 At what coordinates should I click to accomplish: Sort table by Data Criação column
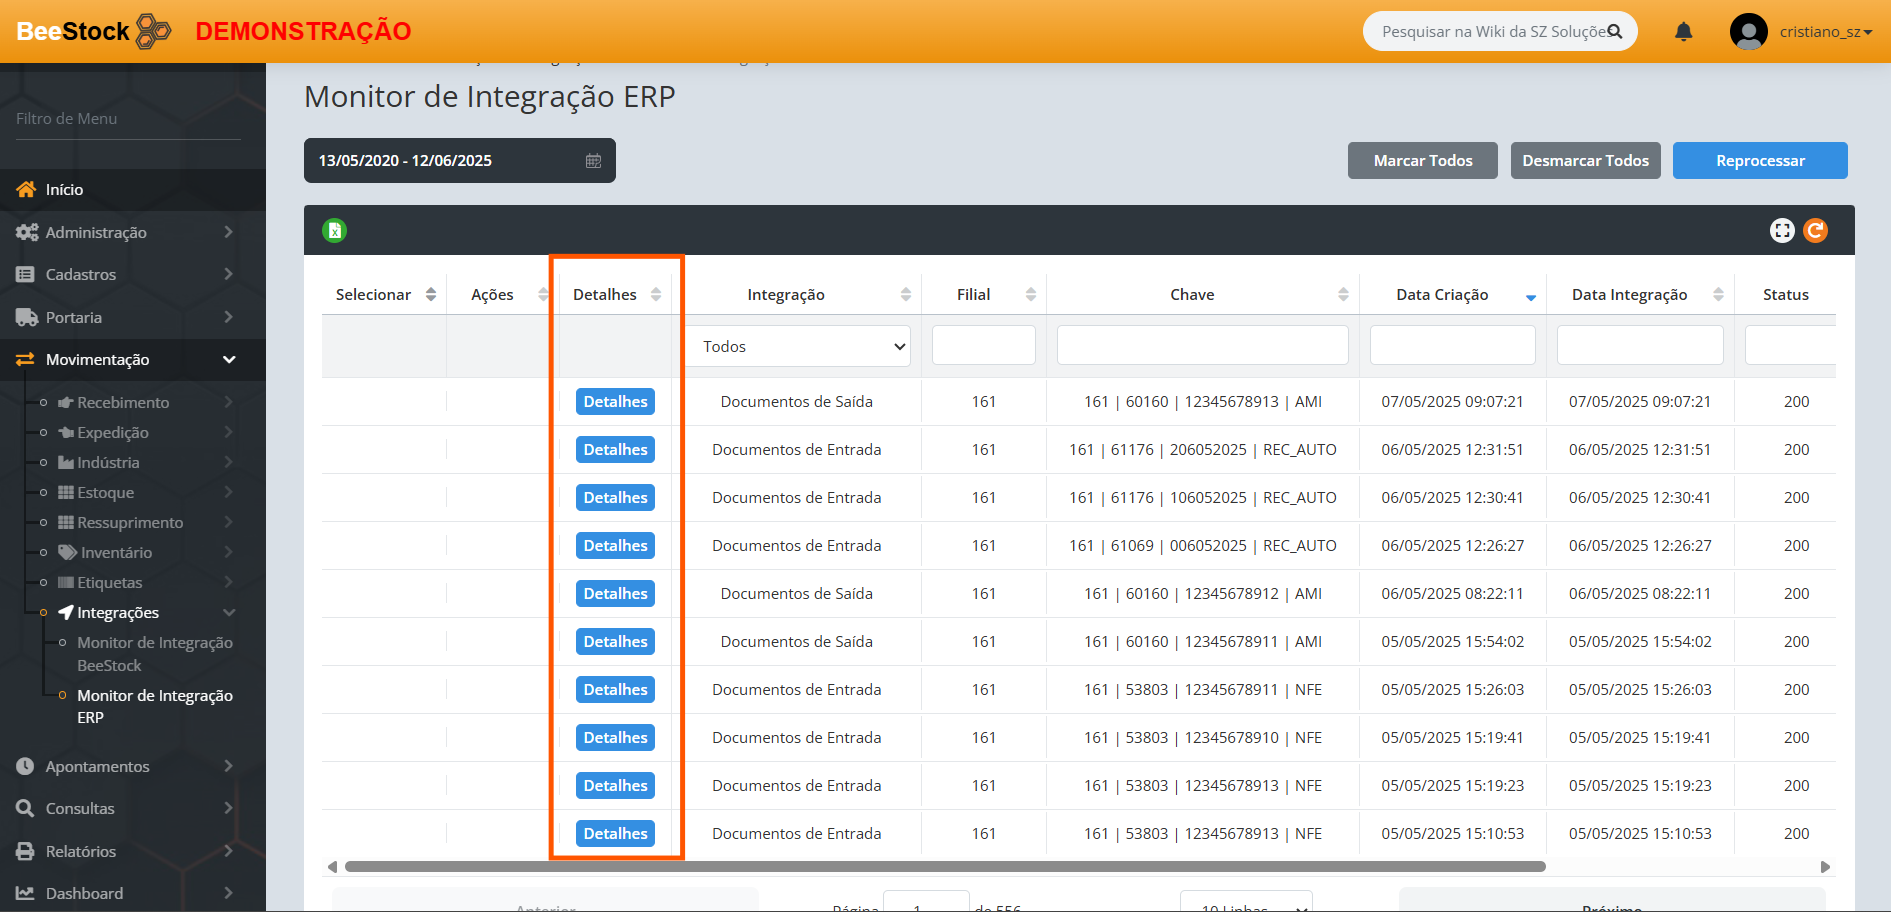1442,295
